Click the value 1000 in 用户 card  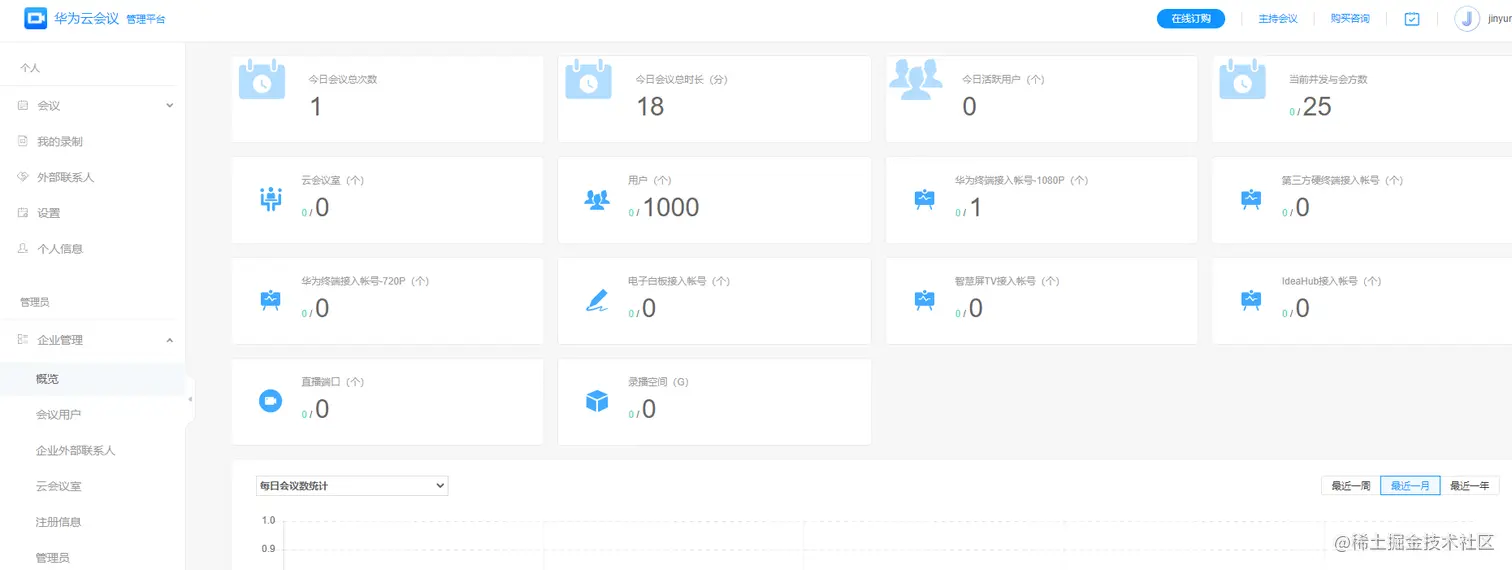click(x=671, y=208)
